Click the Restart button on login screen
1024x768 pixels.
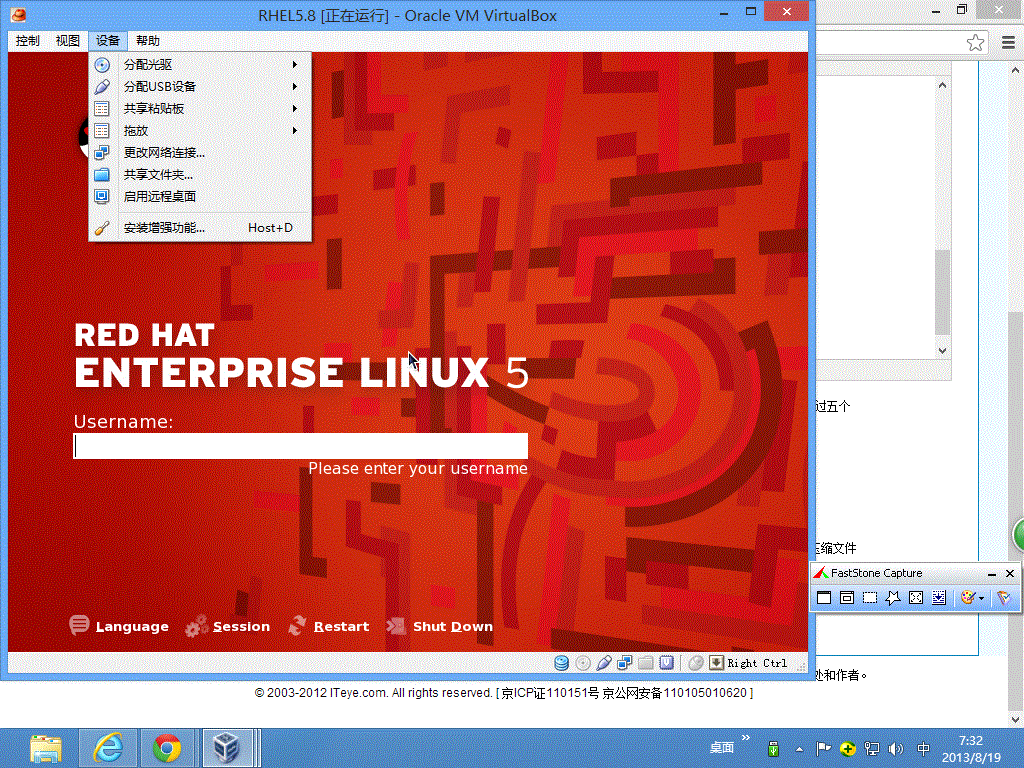pyautogui.click(x=328, y=626)
